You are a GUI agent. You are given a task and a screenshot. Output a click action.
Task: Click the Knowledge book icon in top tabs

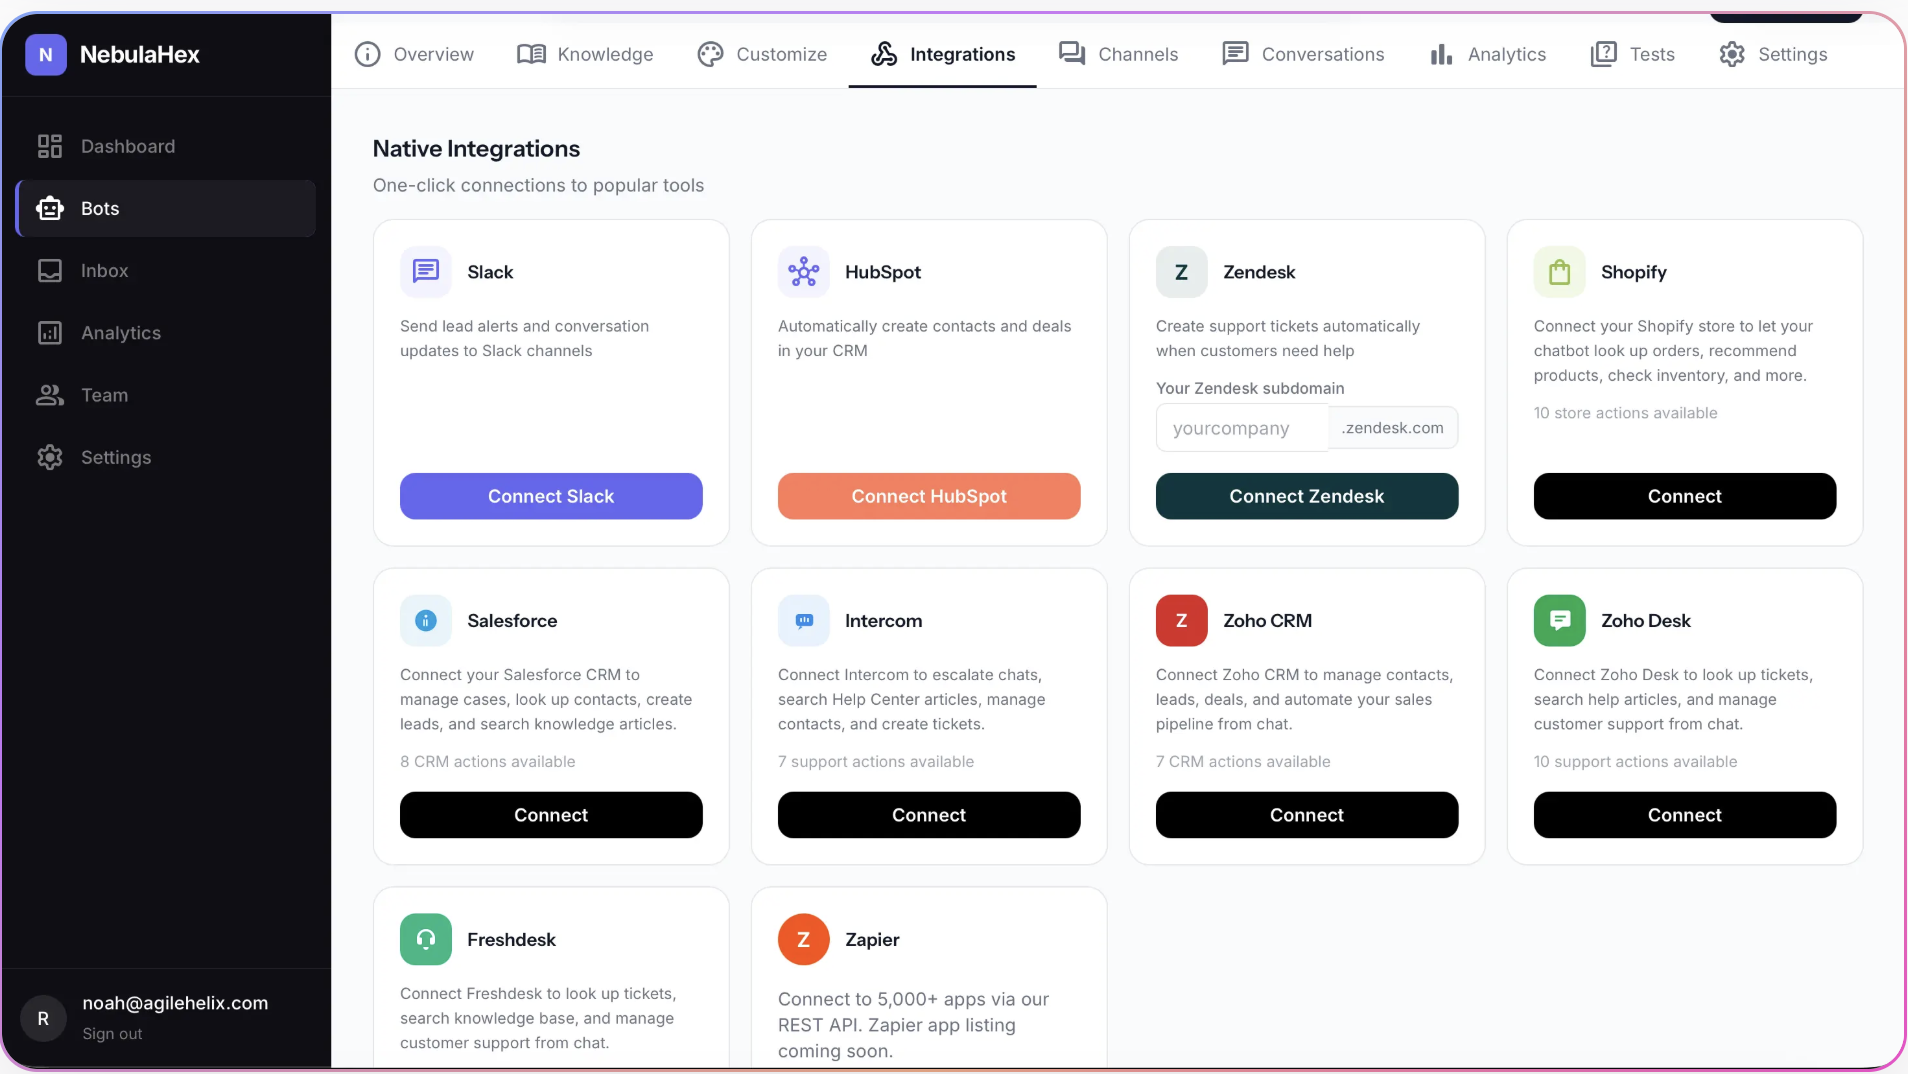pyautogui.click(x=532, y=54)
